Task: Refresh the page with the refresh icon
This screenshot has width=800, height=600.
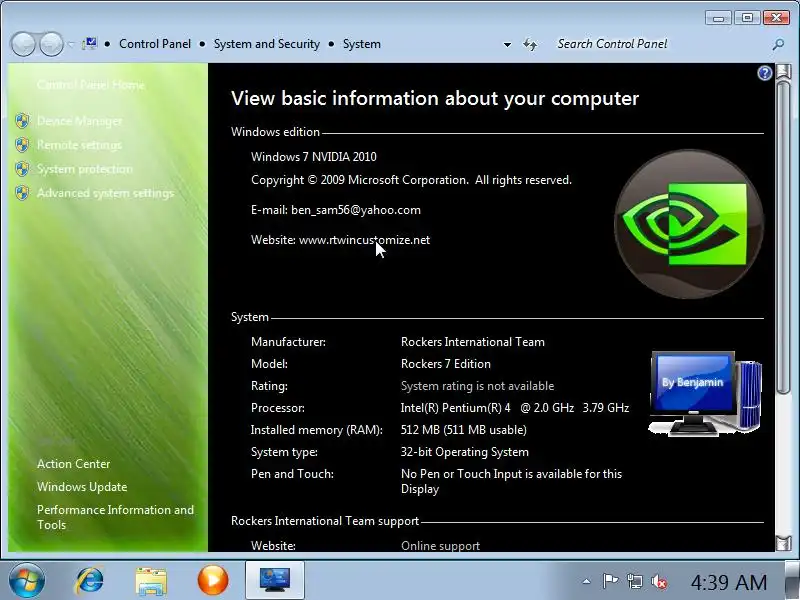Action: pos(530,44)
